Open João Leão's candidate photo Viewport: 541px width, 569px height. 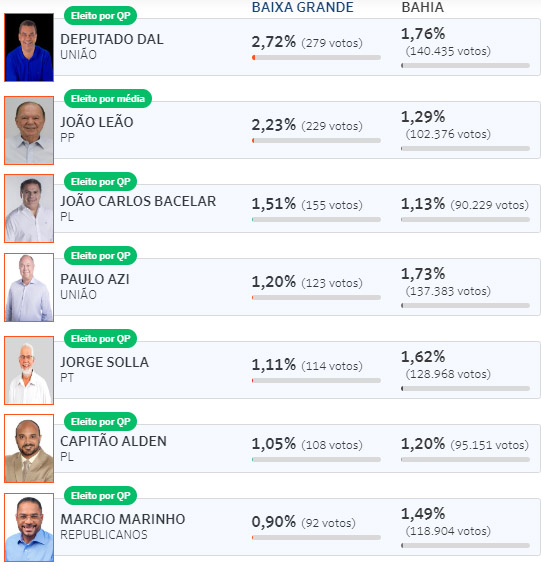pos(29,130)
